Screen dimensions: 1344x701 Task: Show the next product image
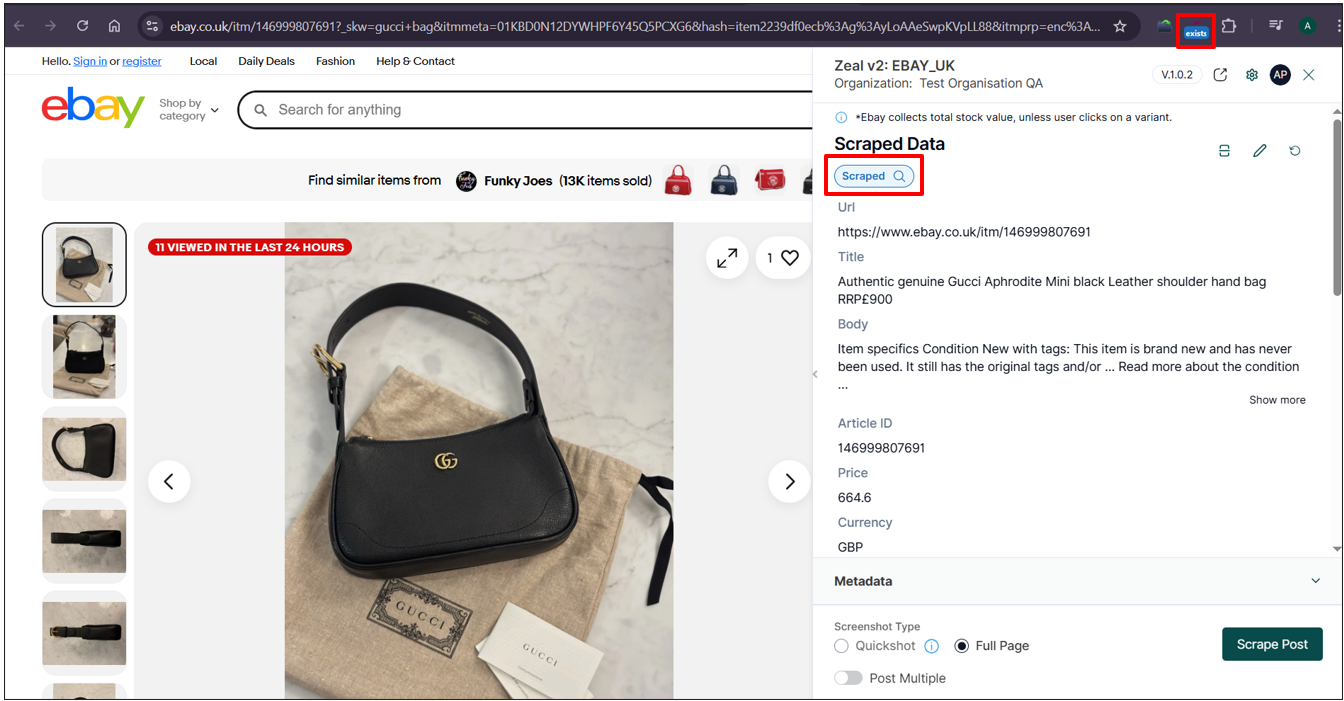[789, 482]
